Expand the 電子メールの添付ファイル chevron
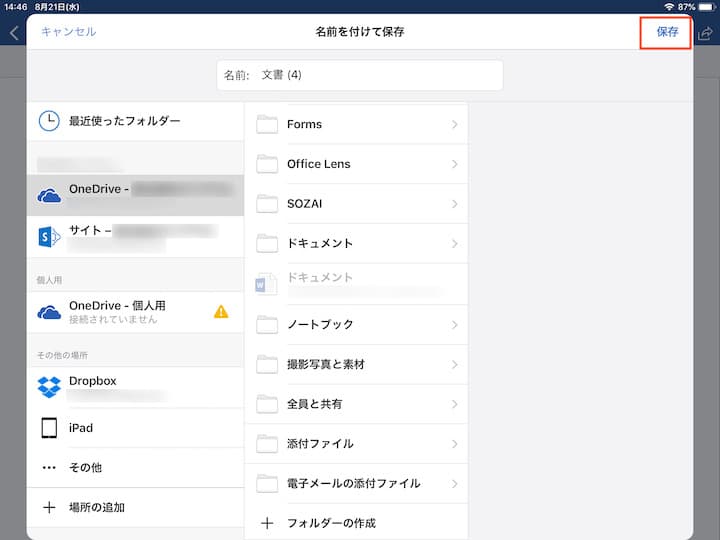Screen dimensions: 720x540 click(454, 484)
